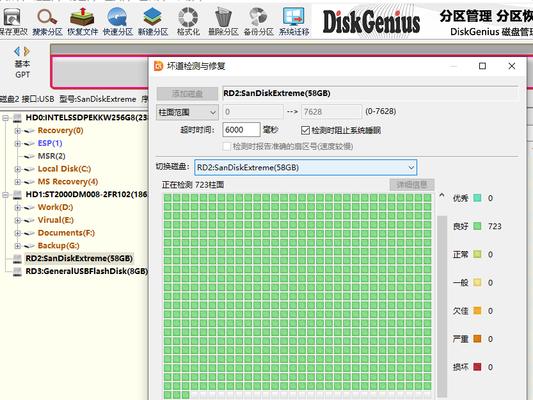Click the timeout field showing 6000

click(x=241, y=130)
